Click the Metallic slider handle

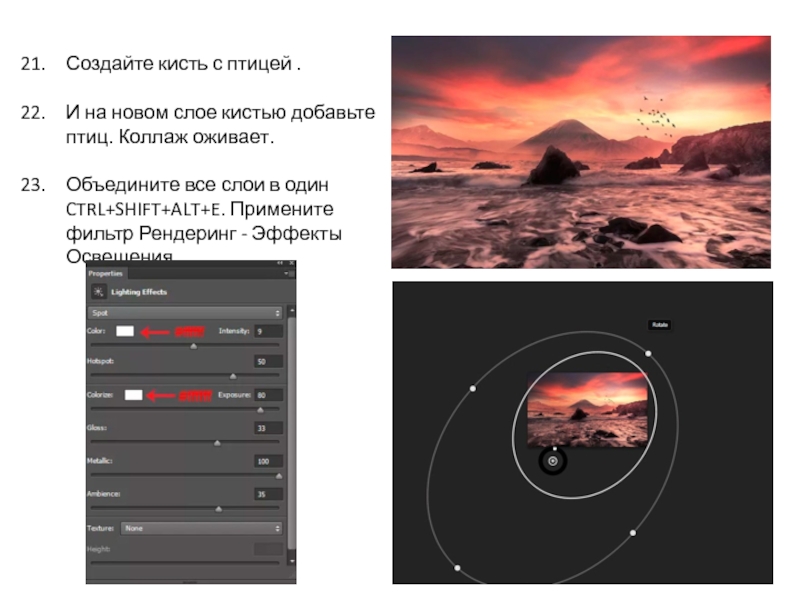click(279, 476)
